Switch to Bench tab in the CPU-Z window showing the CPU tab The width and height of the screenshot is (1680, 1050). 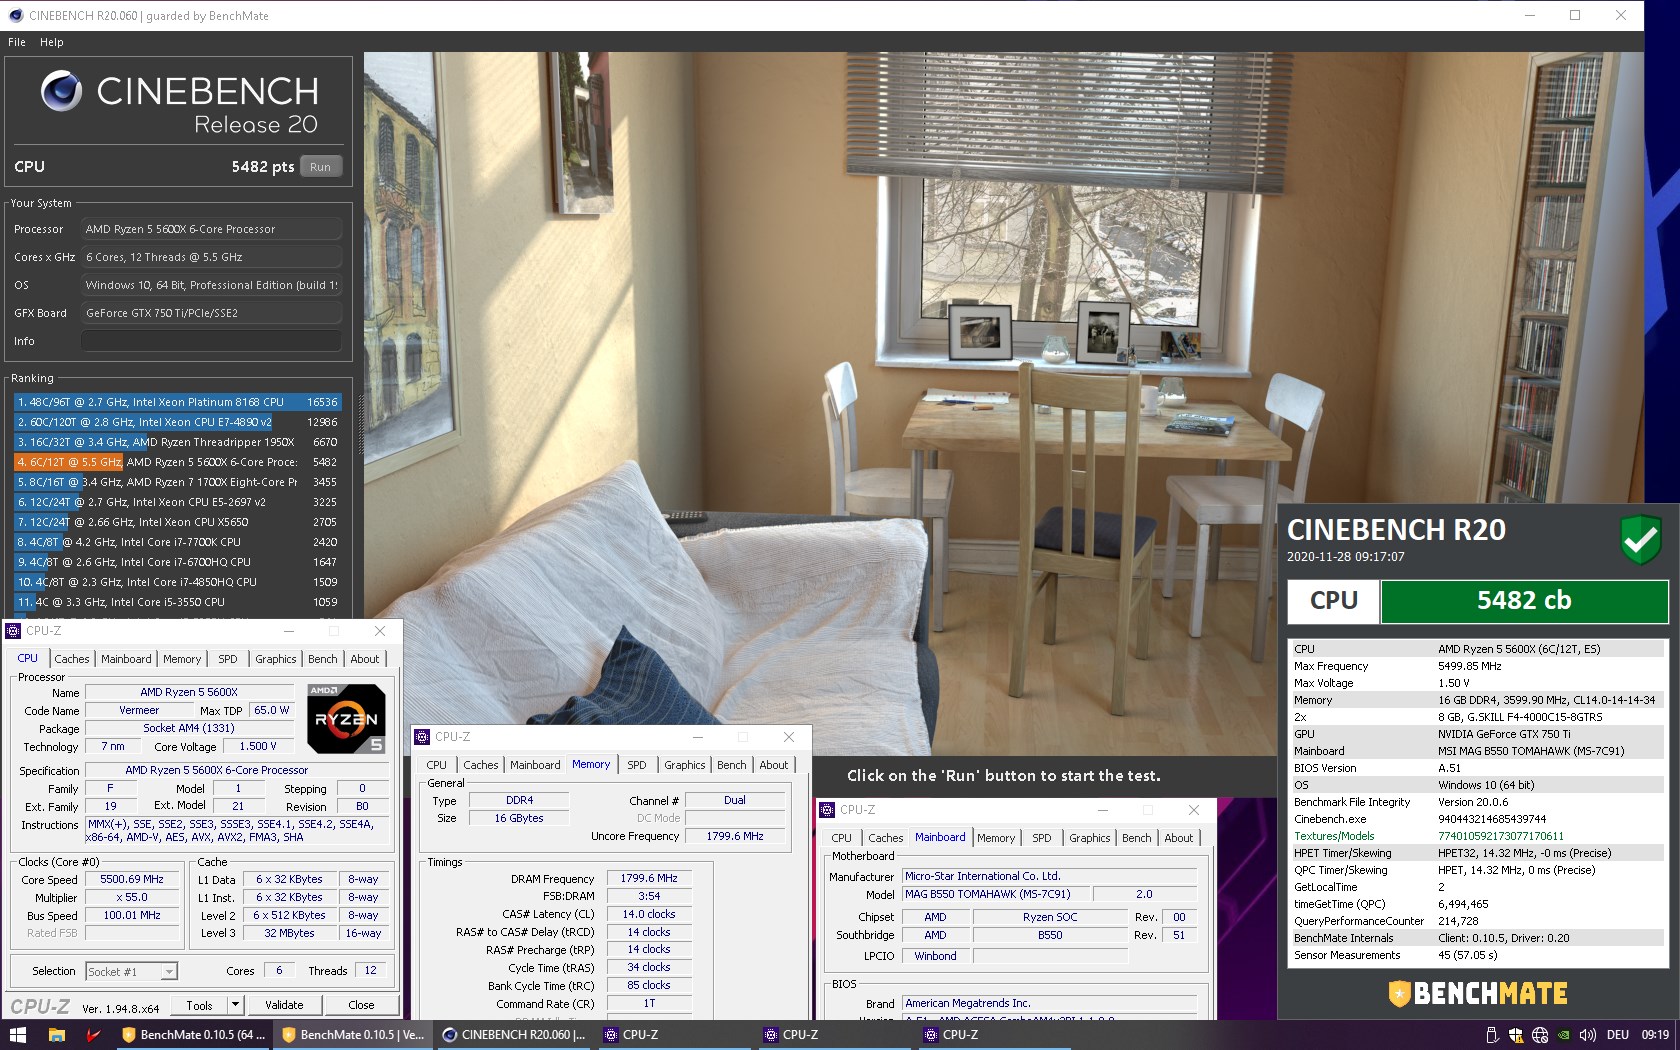[x=323, y=659]
